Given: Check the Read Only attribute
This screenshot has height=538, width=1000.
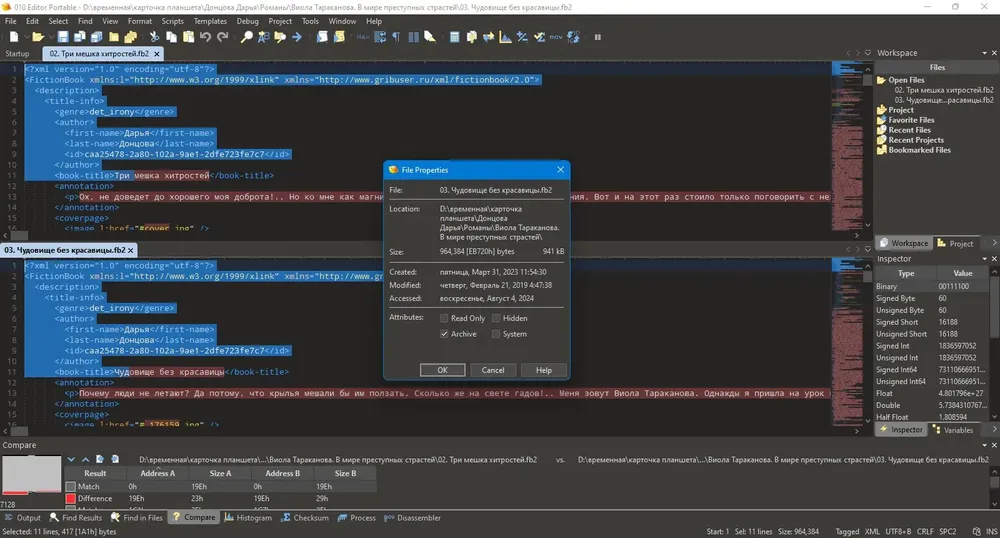Looking at the screenshot, I should [444, 318].
